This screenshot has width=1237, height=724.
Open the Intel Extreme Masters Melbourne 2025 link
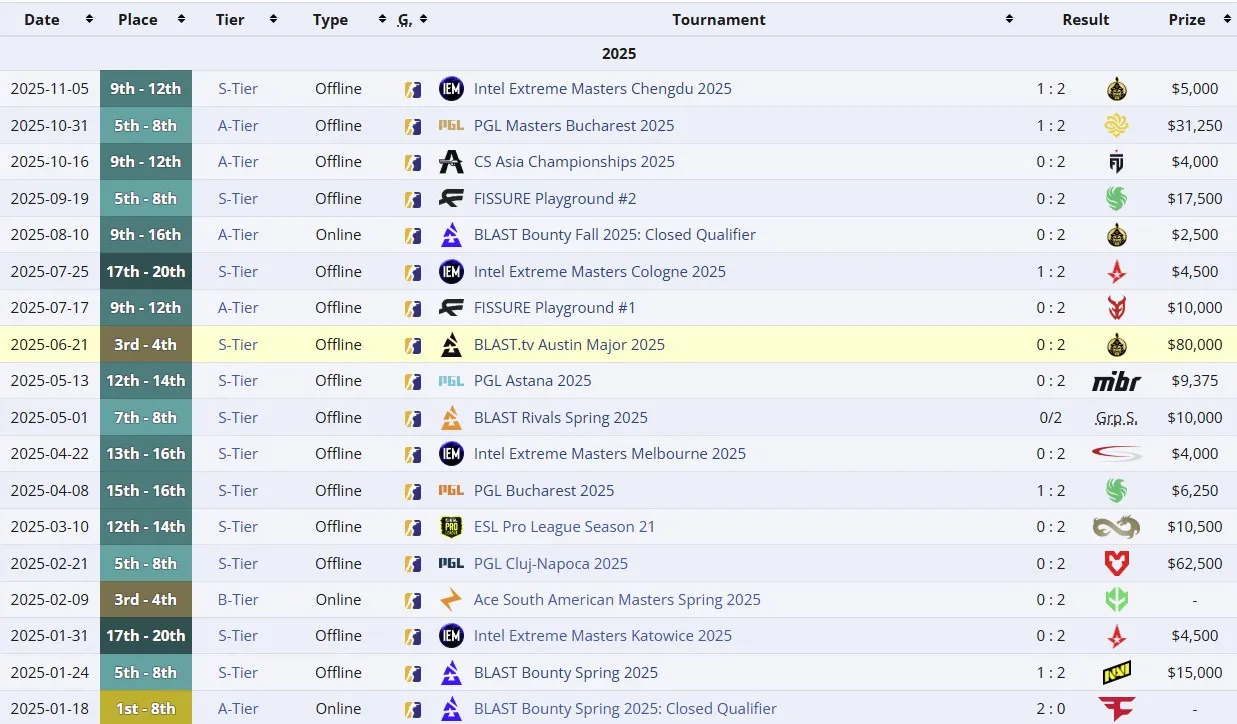click(610, 454)
